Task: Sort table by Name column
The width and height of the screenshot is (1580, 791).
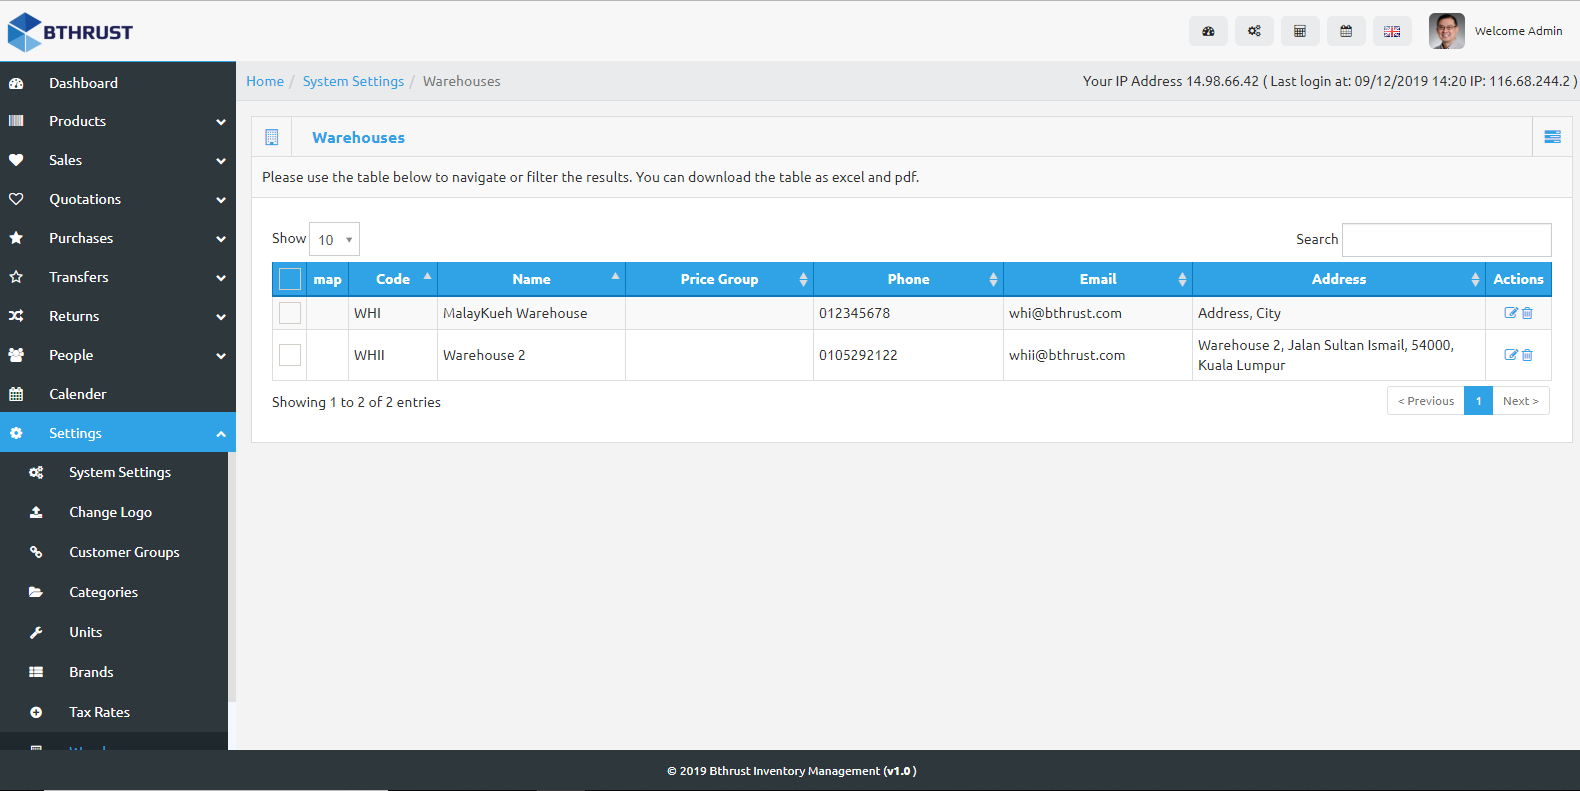Action: [x=531, y=279]
